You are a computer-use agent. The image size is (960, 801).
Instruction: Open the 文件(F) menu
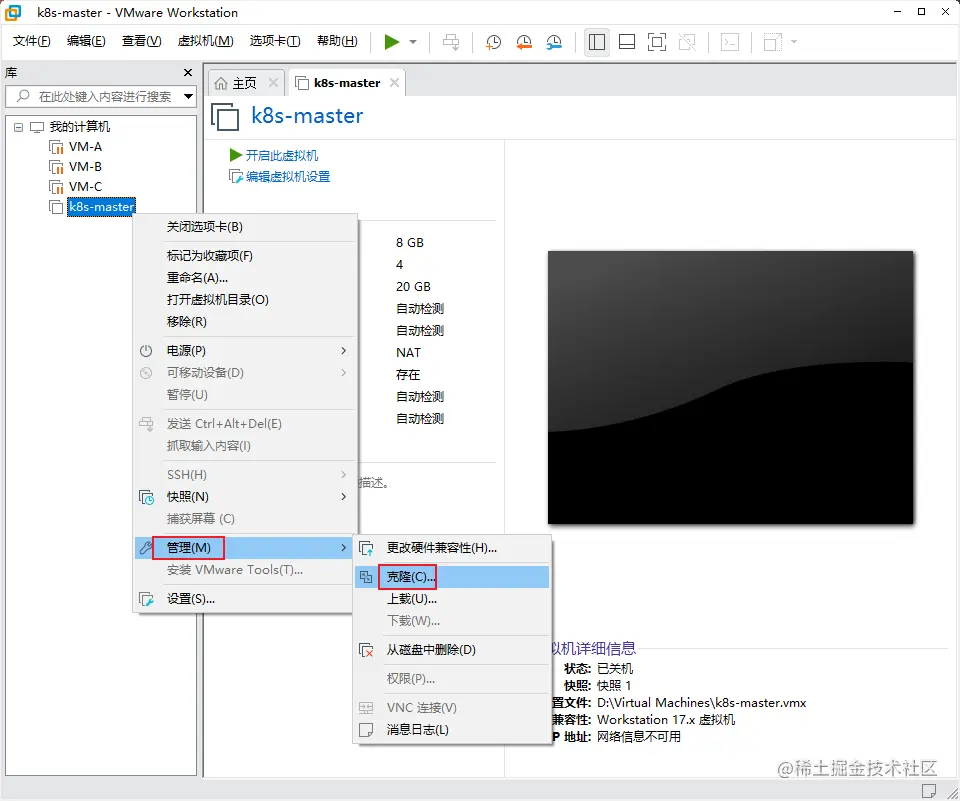click(31, 40)
